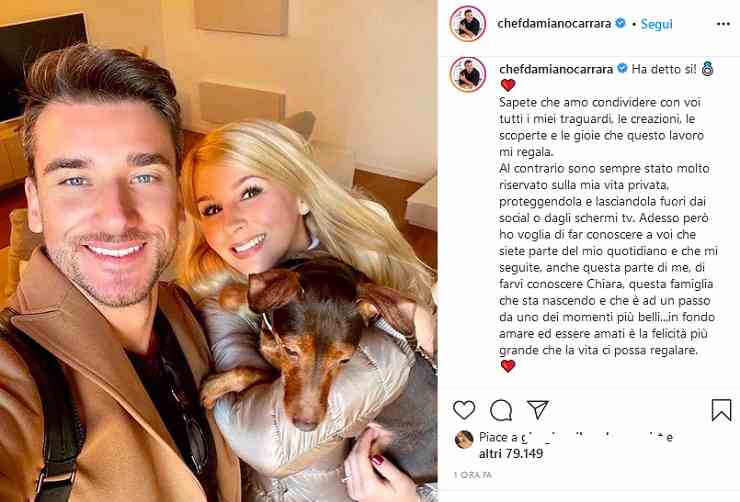Open the three-dot more options menu
Image resolution: width=740 pixels, height=502 pixels.
[723, 24]
